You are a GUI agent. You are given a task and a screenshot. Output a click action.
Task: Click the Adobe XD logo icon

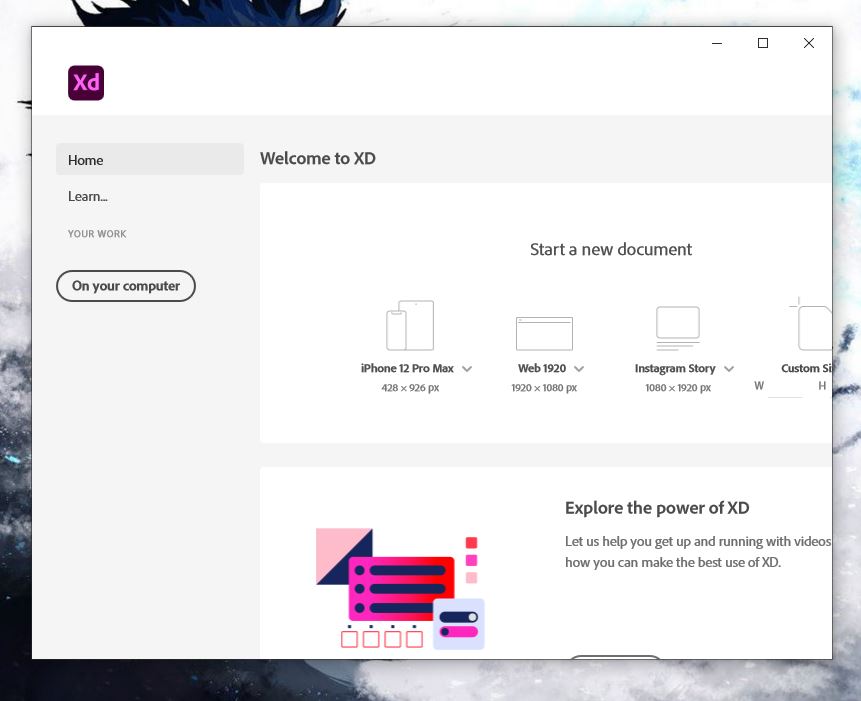click(86, 83)
